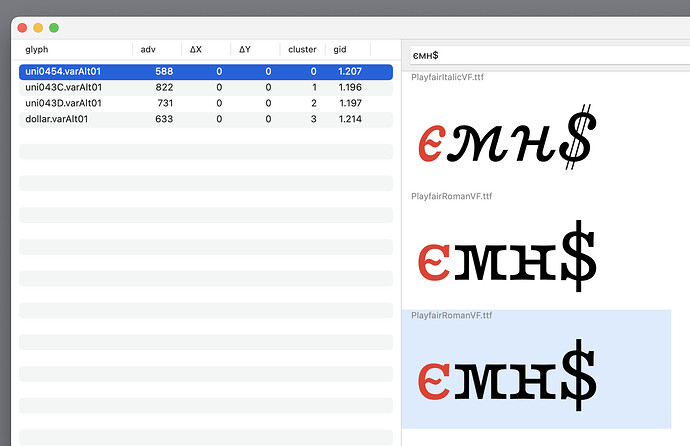690x446 pixels.
Task: Sort by the adv column header
Action: click(148, 49)
